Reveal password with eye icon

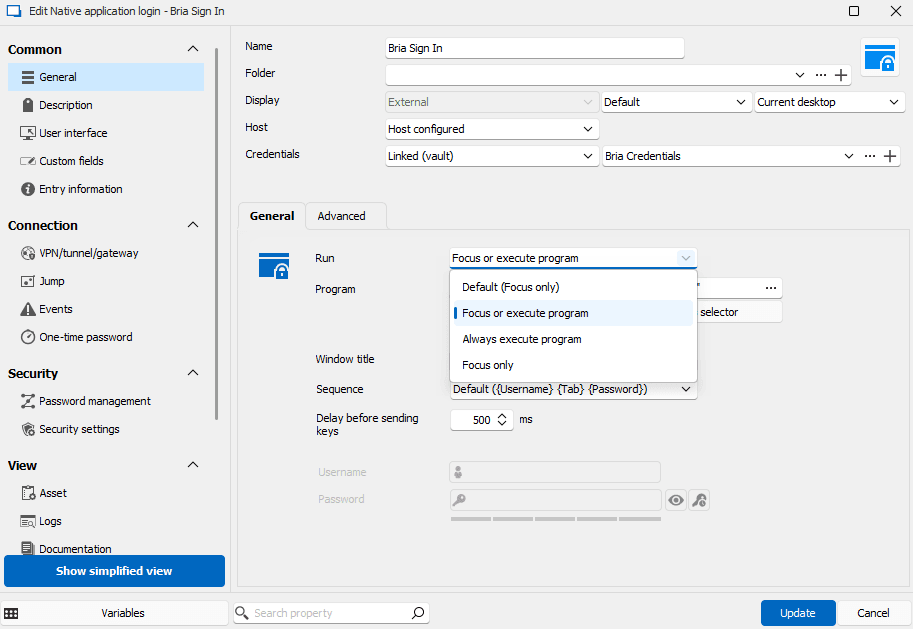676,500
